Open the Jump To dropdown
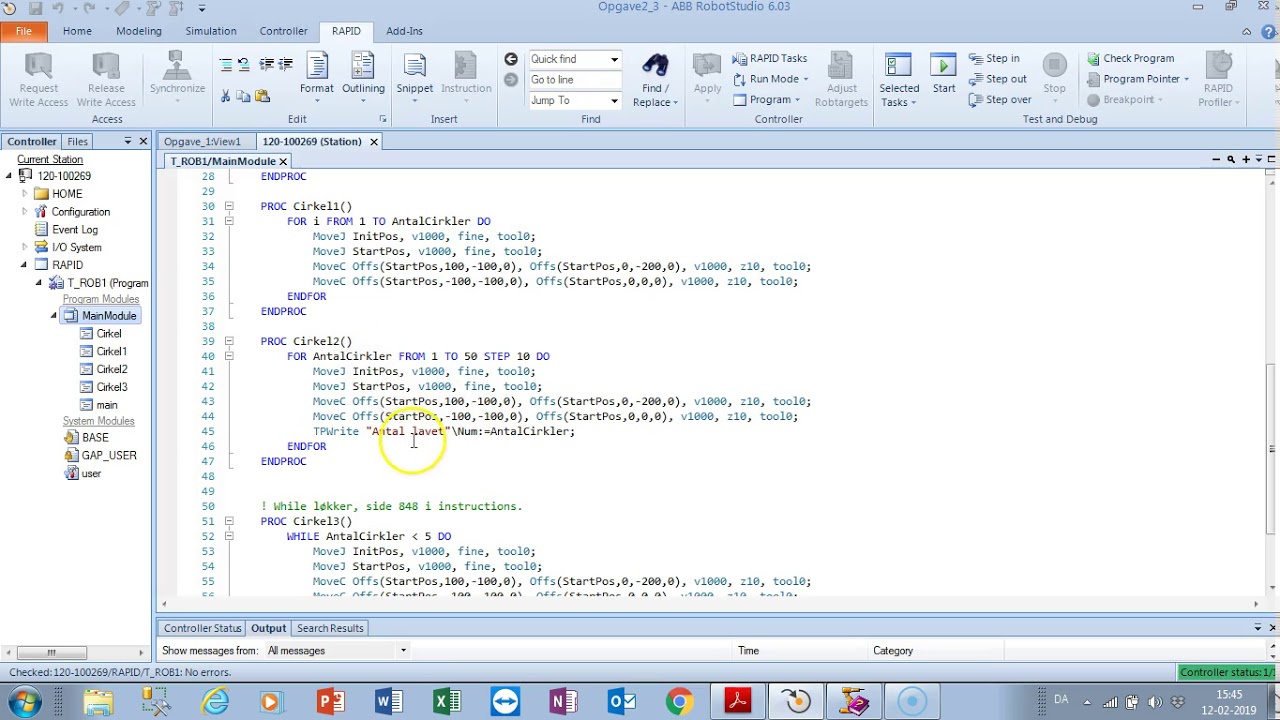Viewport: 1280px width, 720px height. coord(614,101)
